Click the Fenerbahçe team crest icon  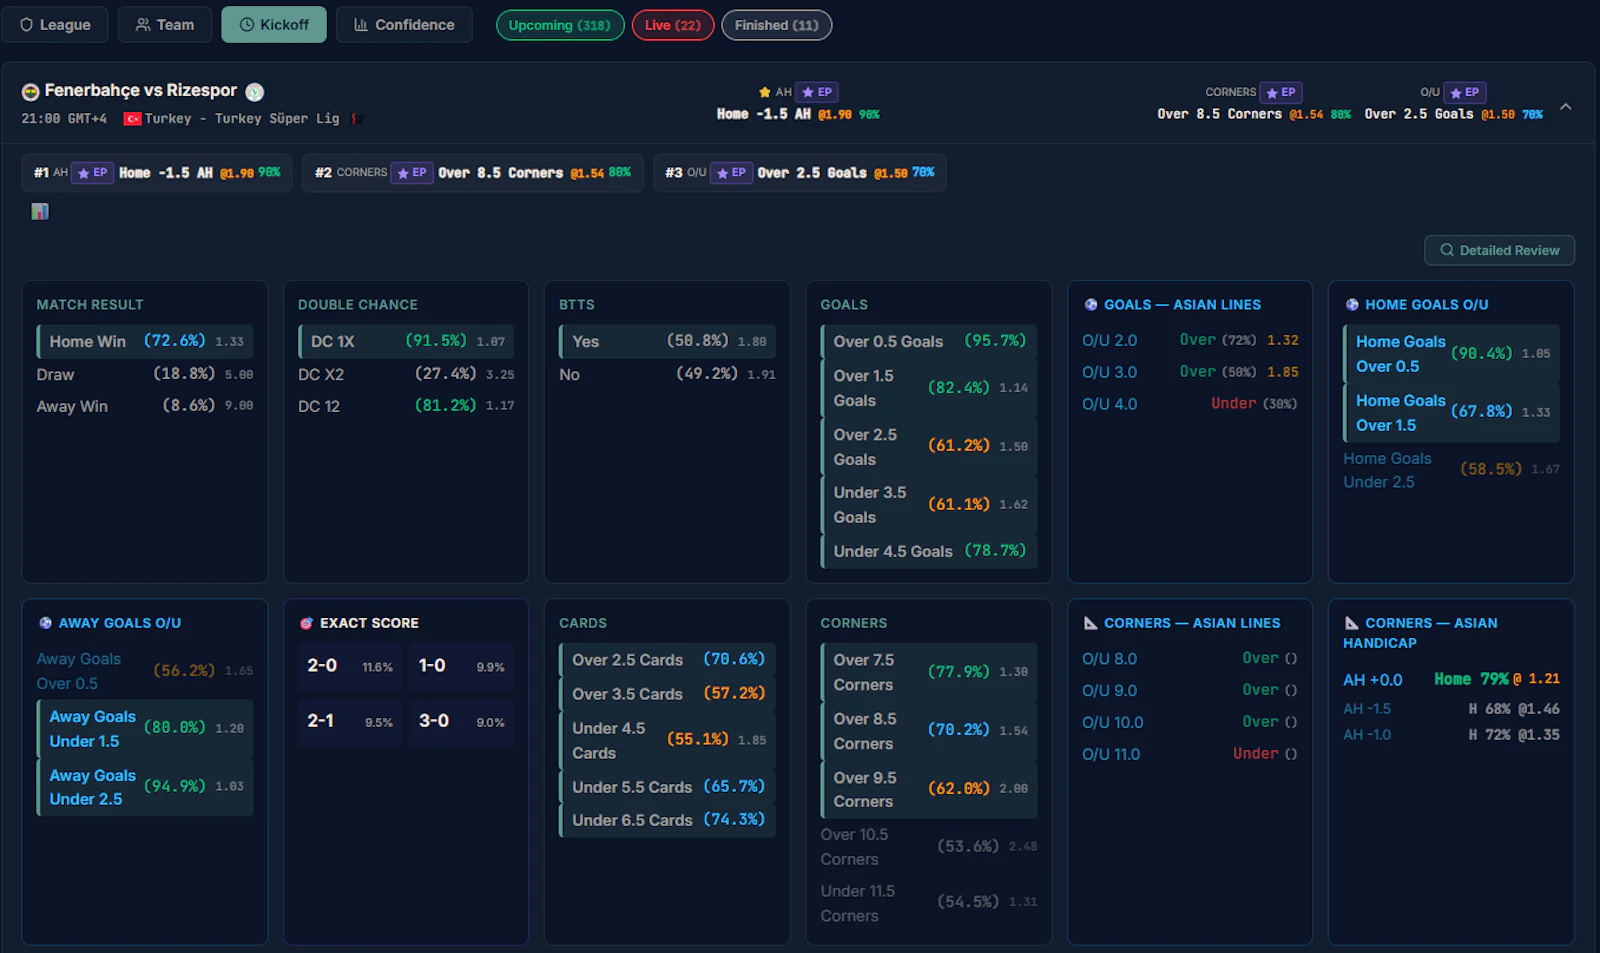(x=31, y=92)
